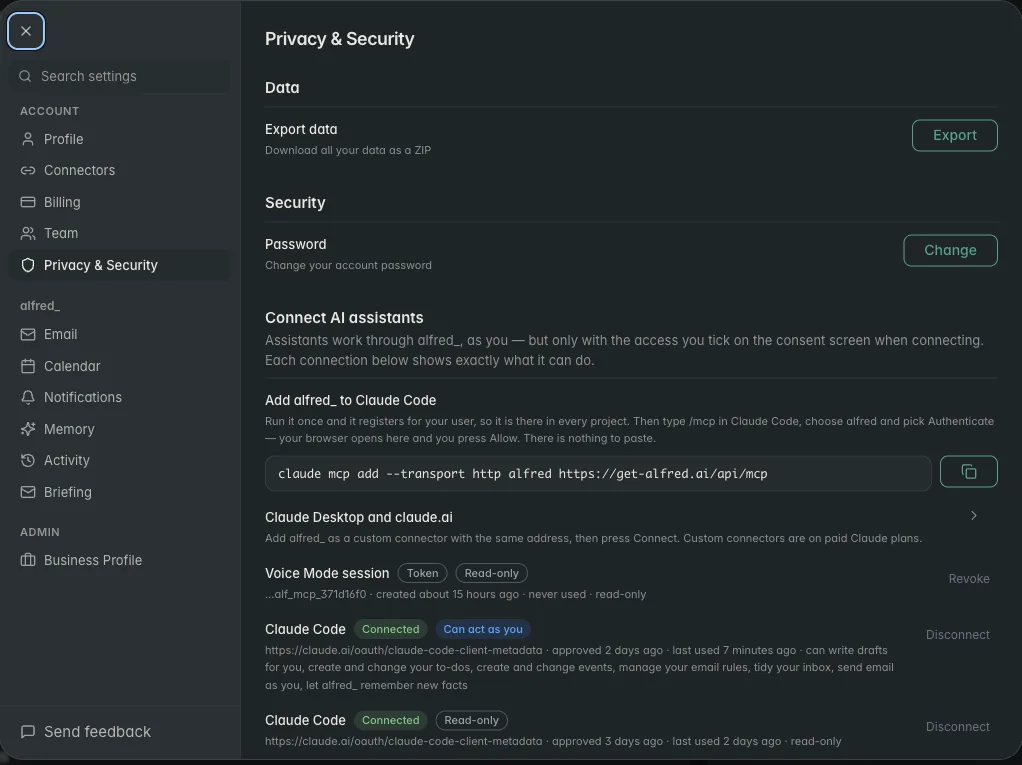The image size is (1022, 765).
Task: Click the Profile person icon
Action: coord(27,139)
